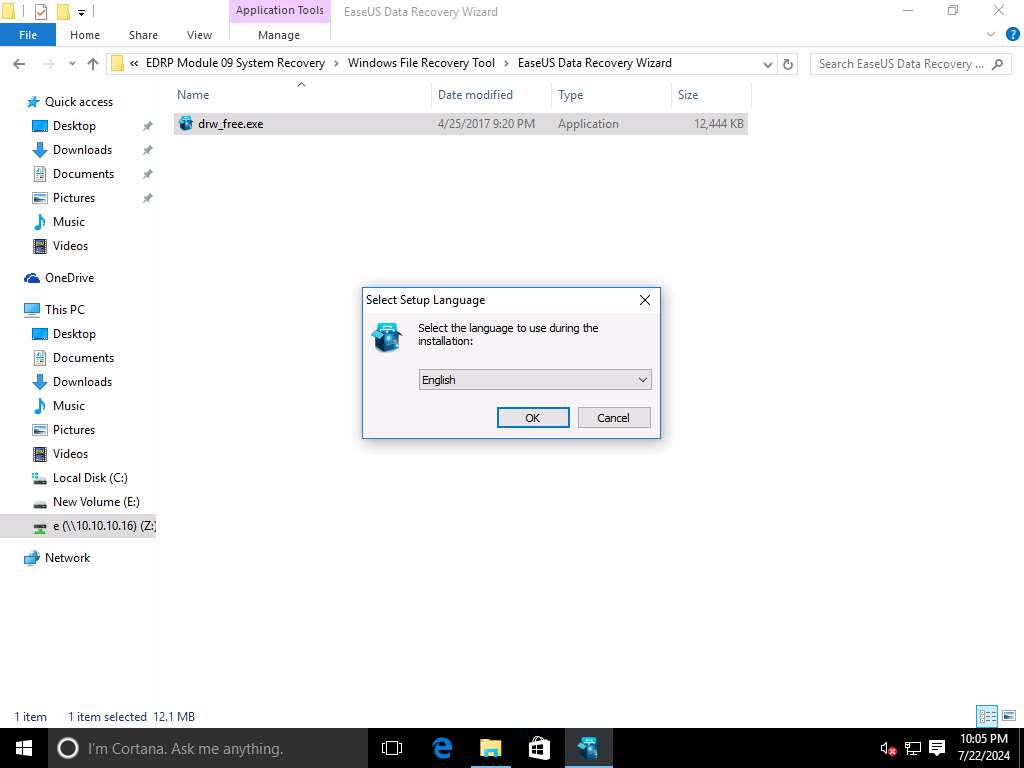Click the EaseUS installer icon in dialog

(x=387, y=338)
